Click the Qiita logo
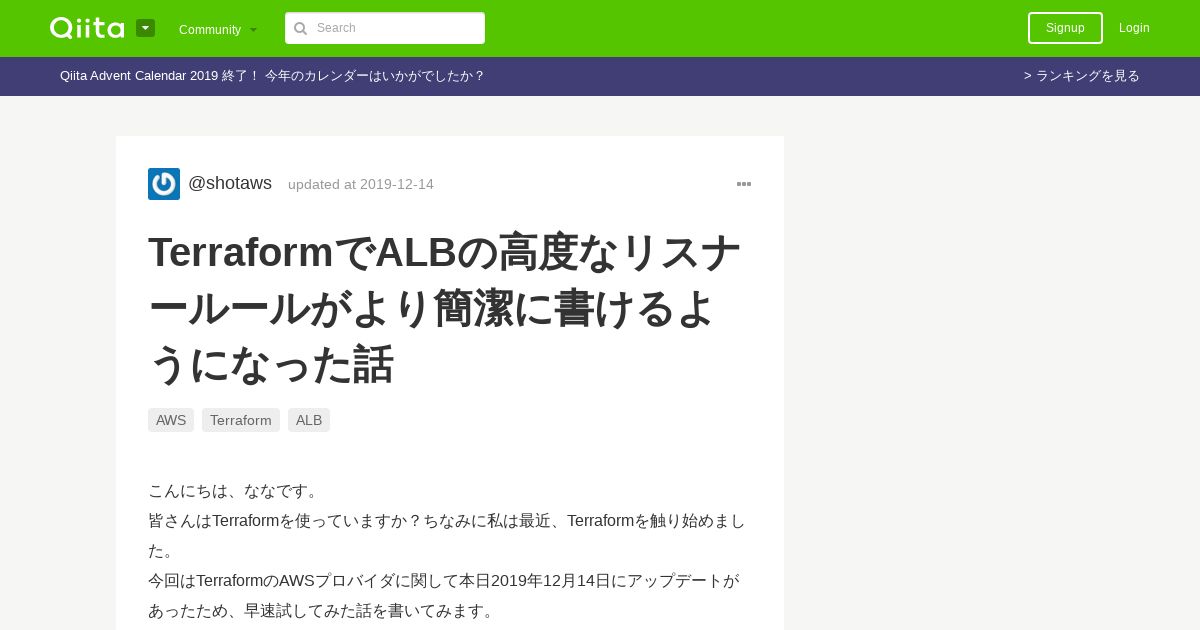The width and height of the screenshot is (1200, 630). pyautogui.click(x=87, y=28)
